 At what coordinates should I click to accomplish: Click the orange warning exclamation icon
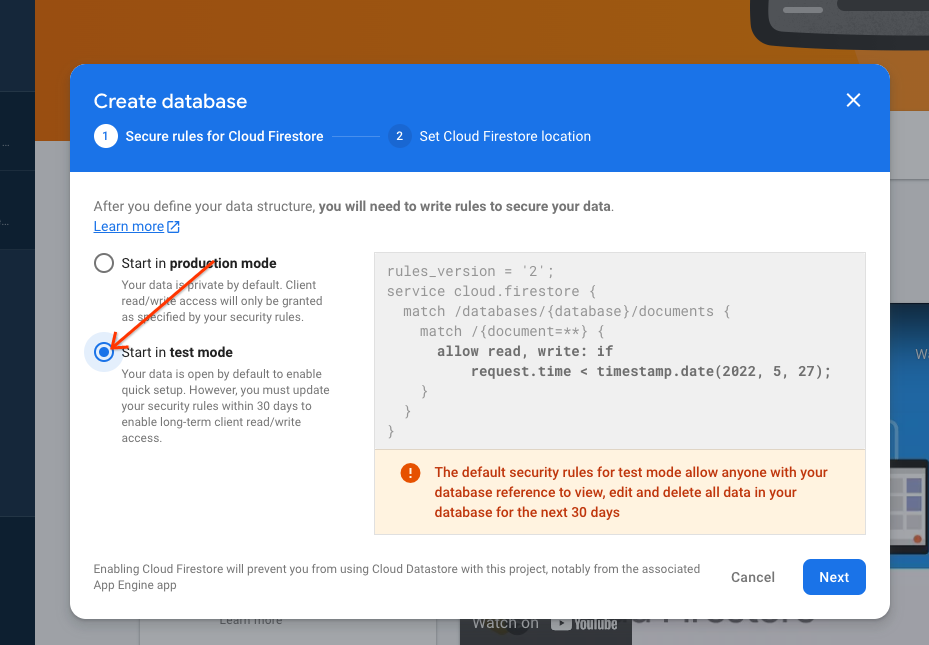pos(410,473)
